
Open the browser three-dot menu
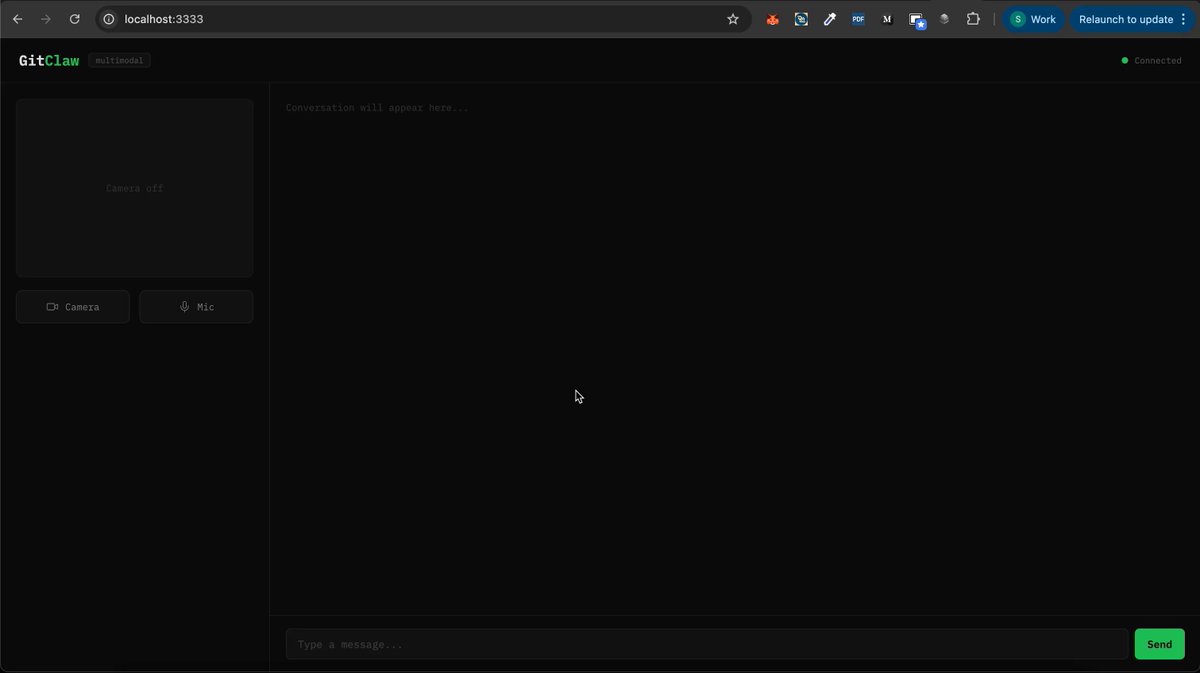1183,19
